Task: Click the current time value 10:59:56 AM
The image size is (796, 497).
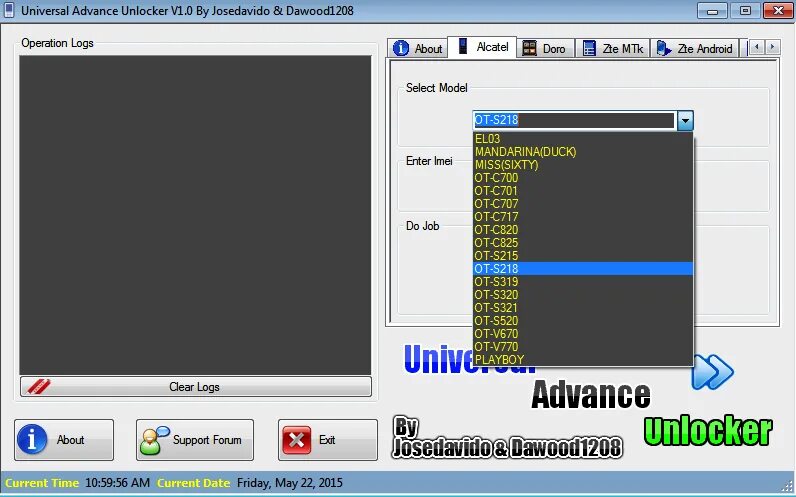Action: pos(117,482)
